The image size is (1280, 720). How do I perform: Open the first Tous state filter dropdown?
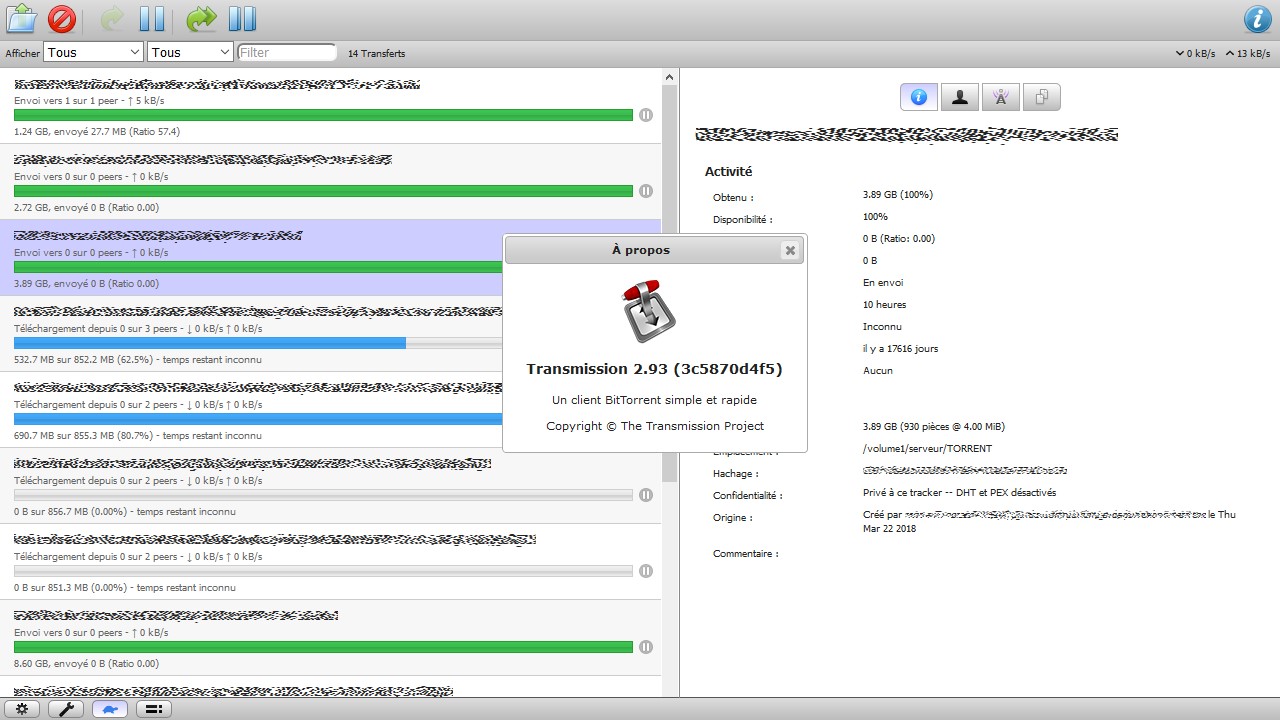[93, 52]
